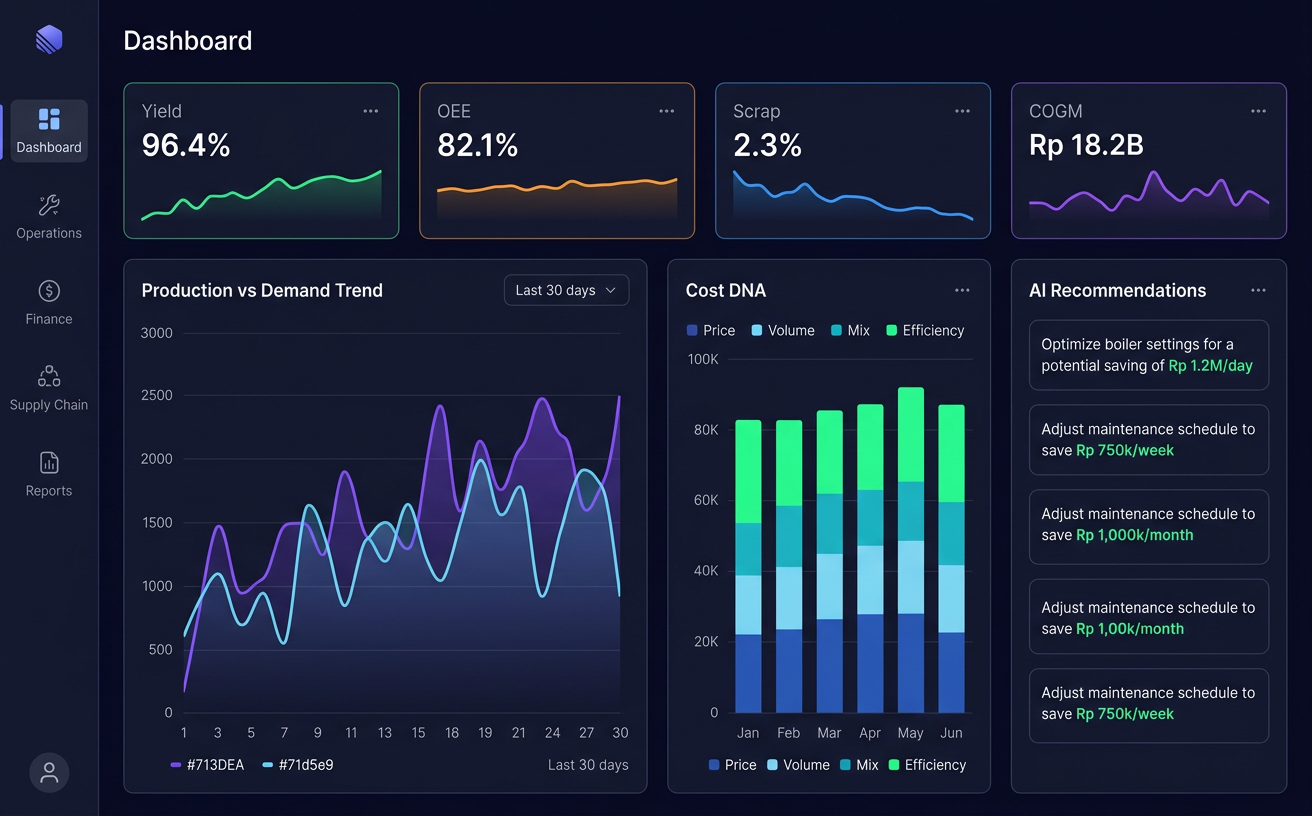Toggle the Efficiency series in the bottom legend
Viewport: 1312px width, 816px height.
click(x=927, y=765)
